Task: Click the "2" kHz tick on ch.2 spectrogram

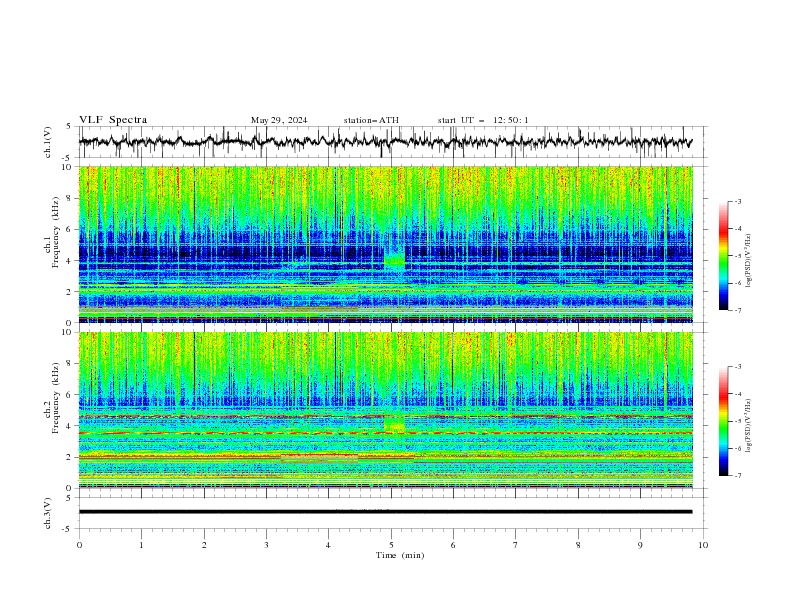Action: coord(69,457)
